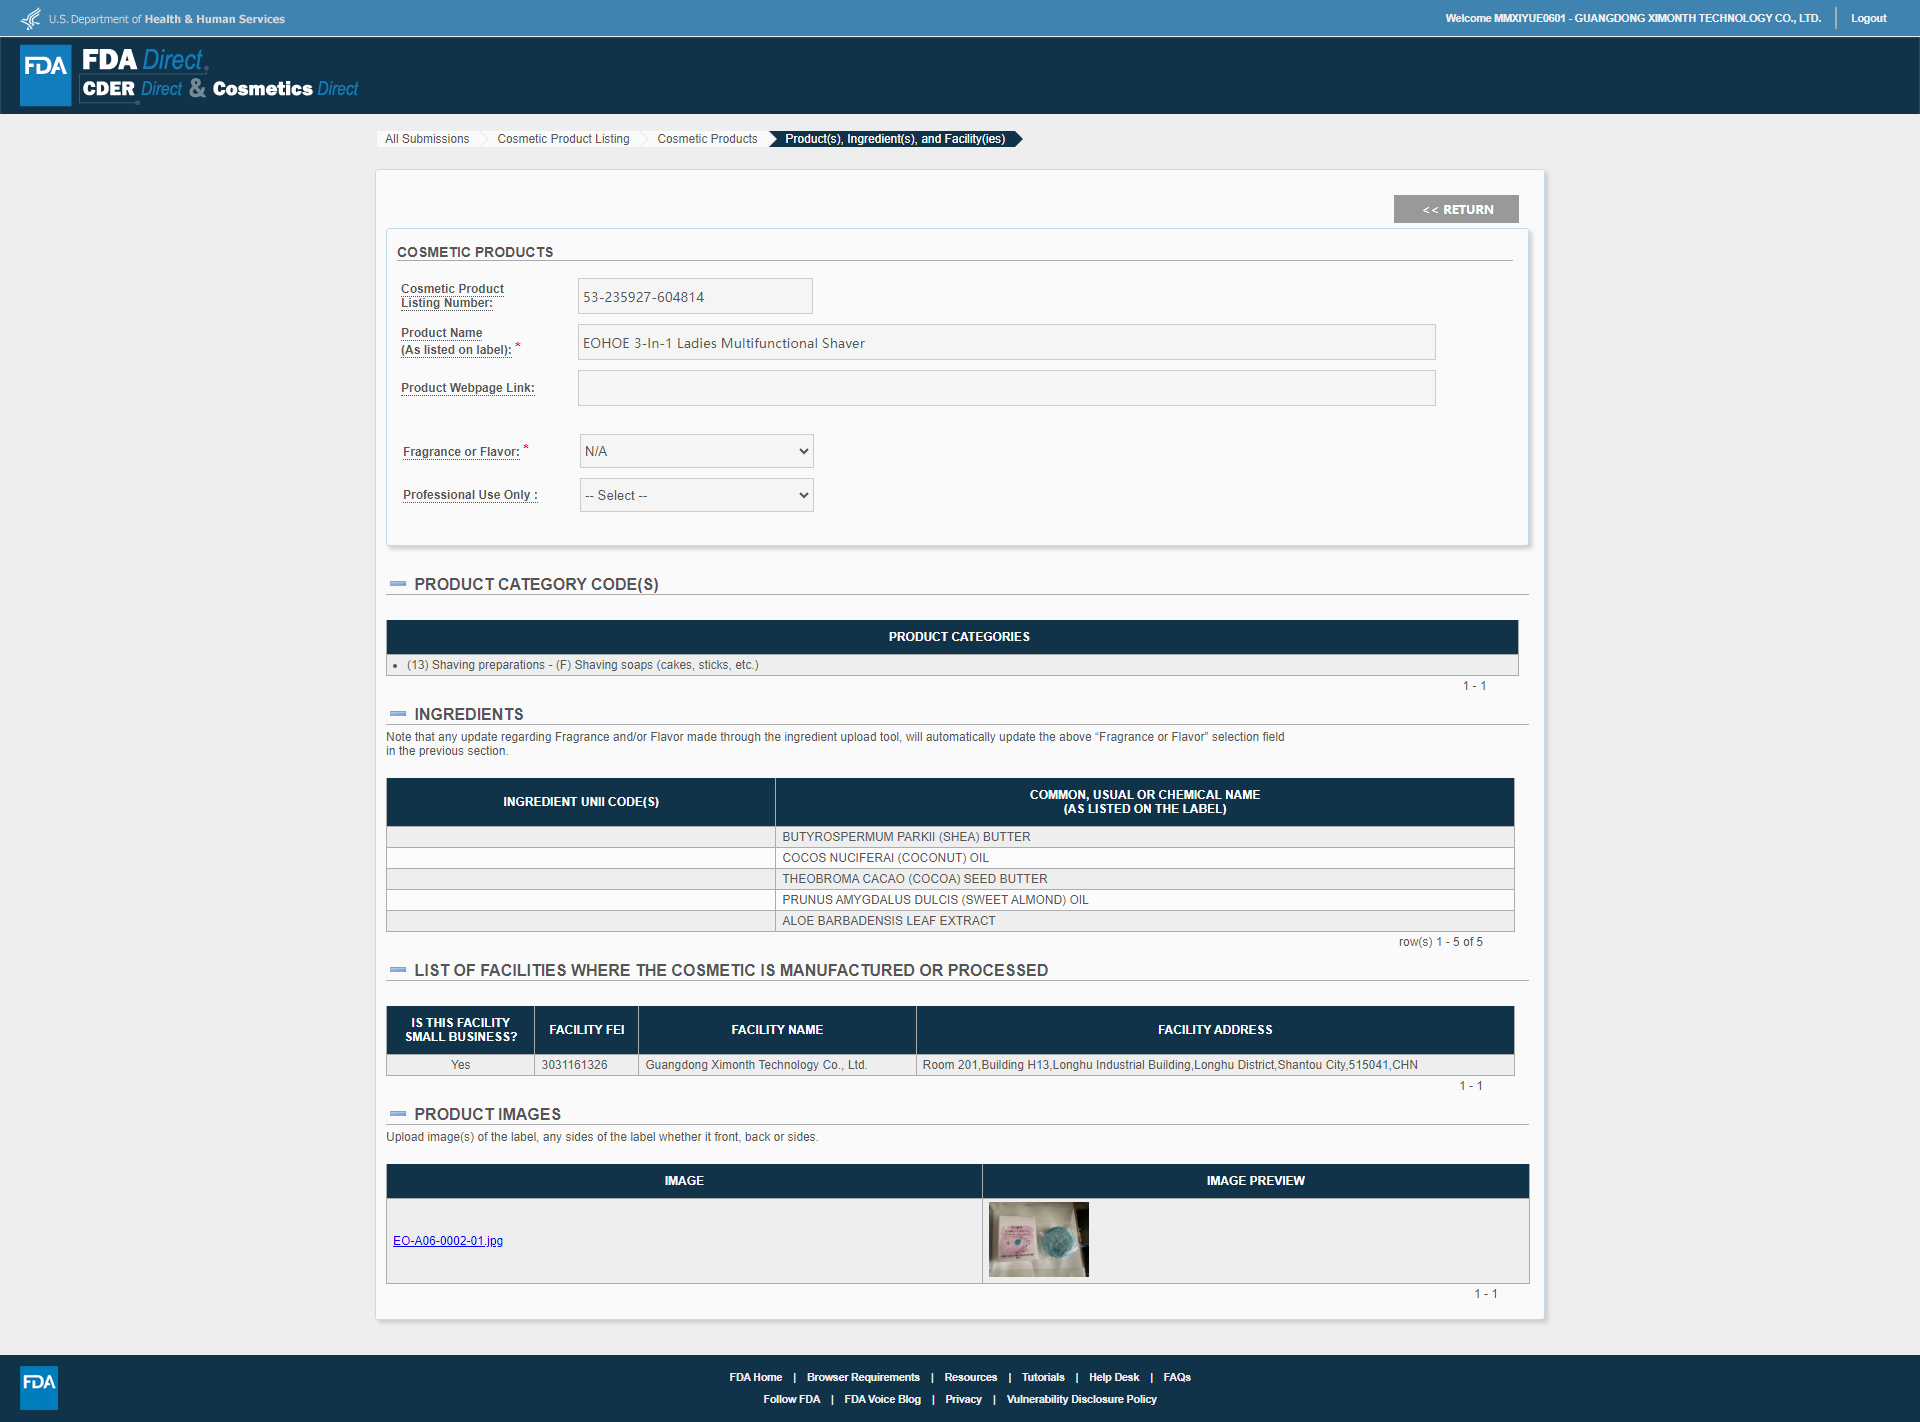The width and height of the screenshot is (1920, 1422).
Task: Click the Fragrance or Flavor label
Action: point(461,452)
